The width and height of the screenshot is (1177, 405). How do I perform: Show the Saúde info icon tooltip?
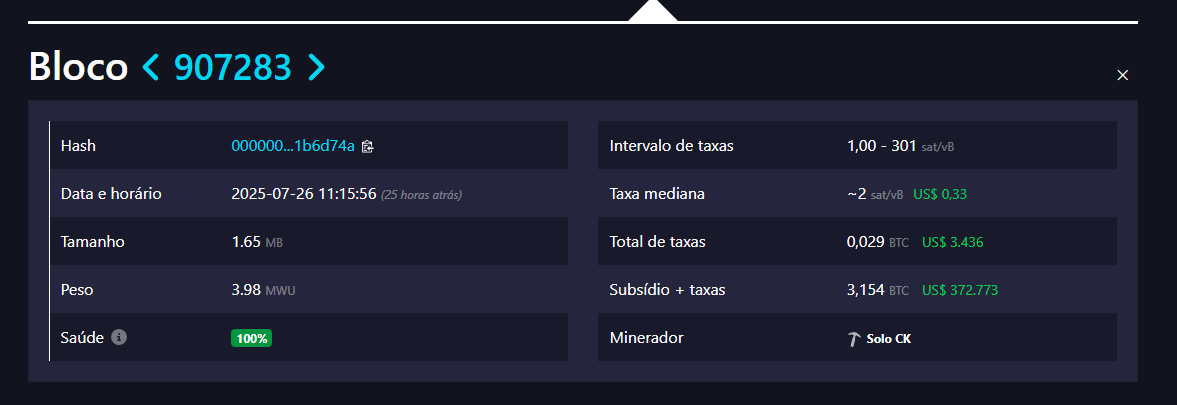(x=119, y=337)
